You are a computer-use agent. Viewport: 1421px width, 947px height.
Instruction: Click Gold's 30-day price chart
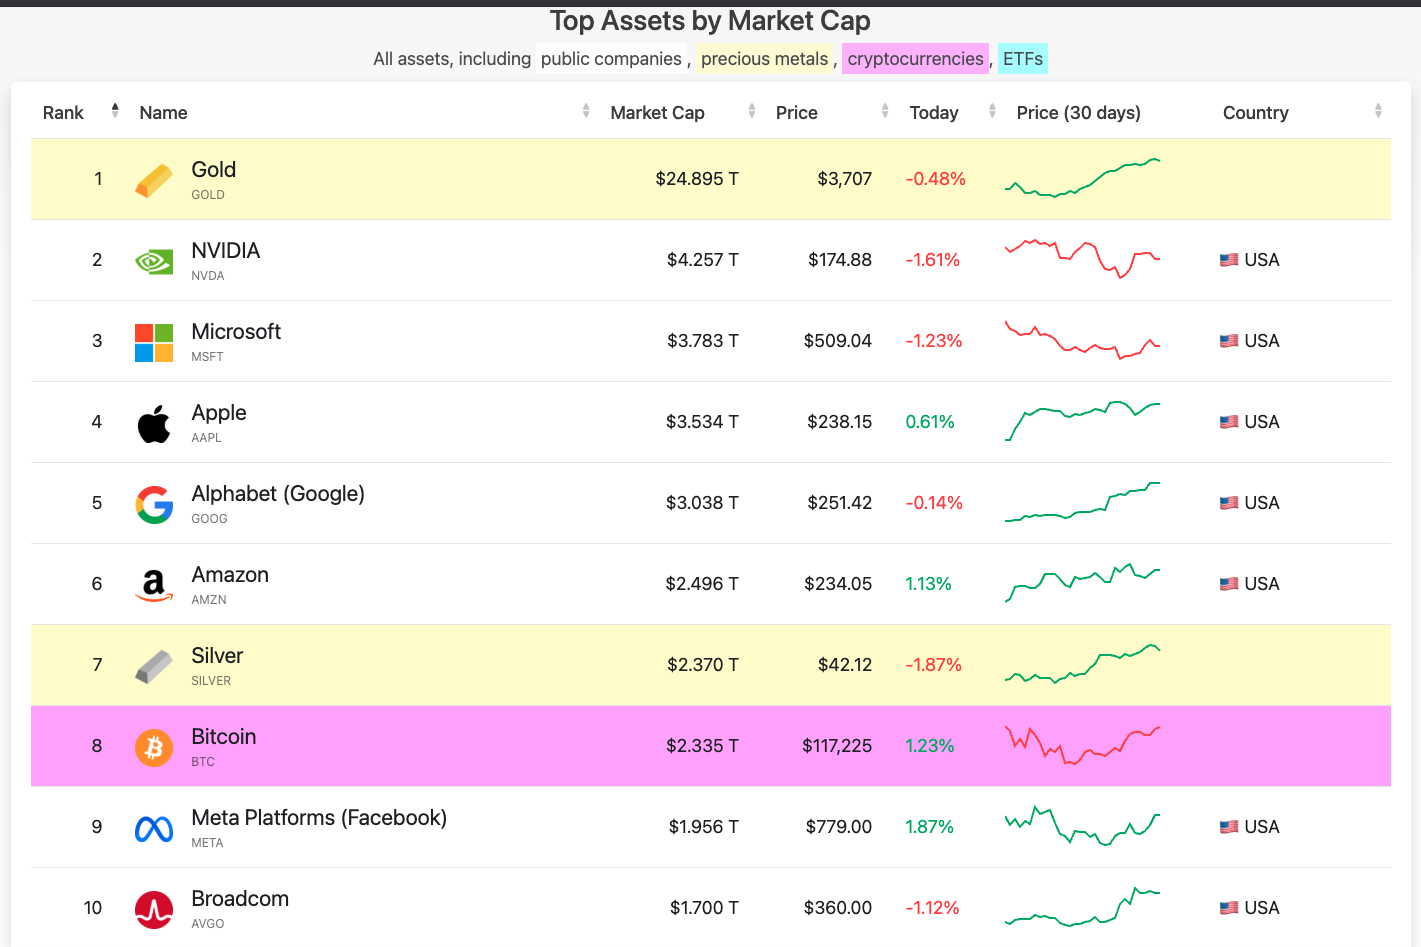click(x=1082, y=178)
